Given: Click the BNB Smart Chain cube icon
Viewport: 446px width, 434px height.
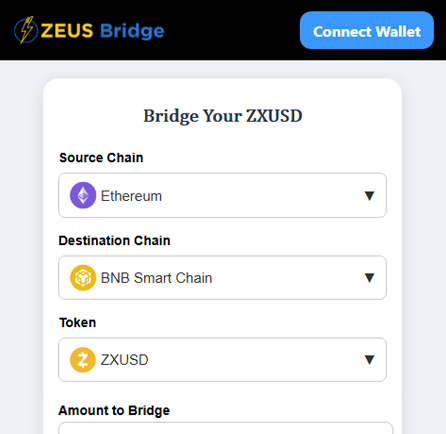Looking at the screenshot, I should [x=83, y=278].
